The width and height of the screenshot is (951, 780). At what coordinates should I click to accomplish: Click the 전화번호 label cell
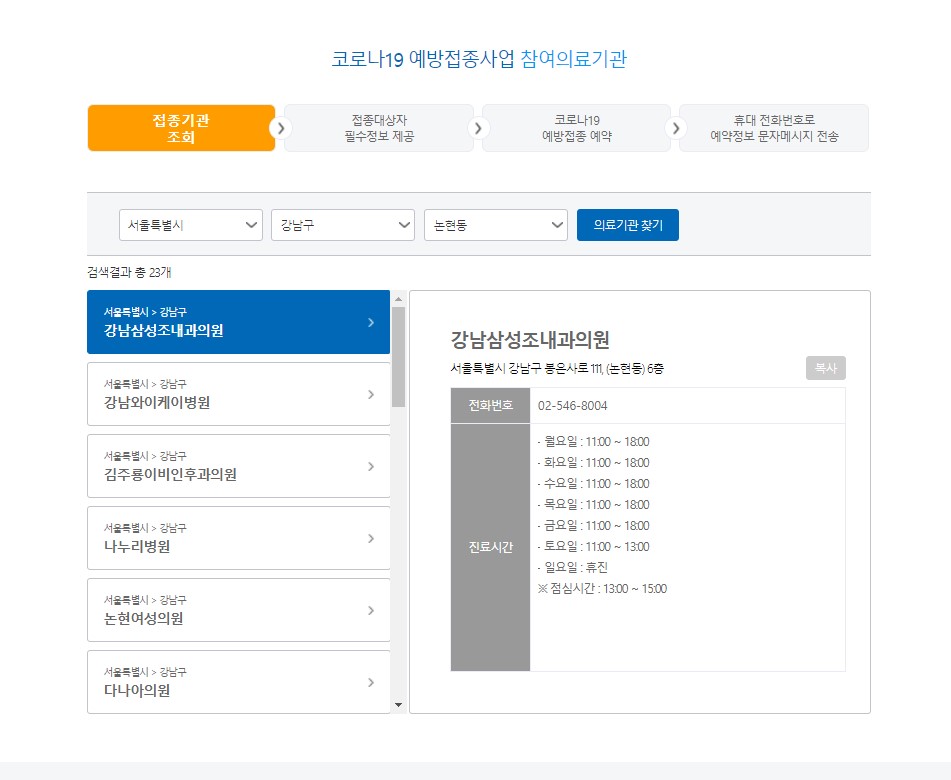tap(490, 406)
